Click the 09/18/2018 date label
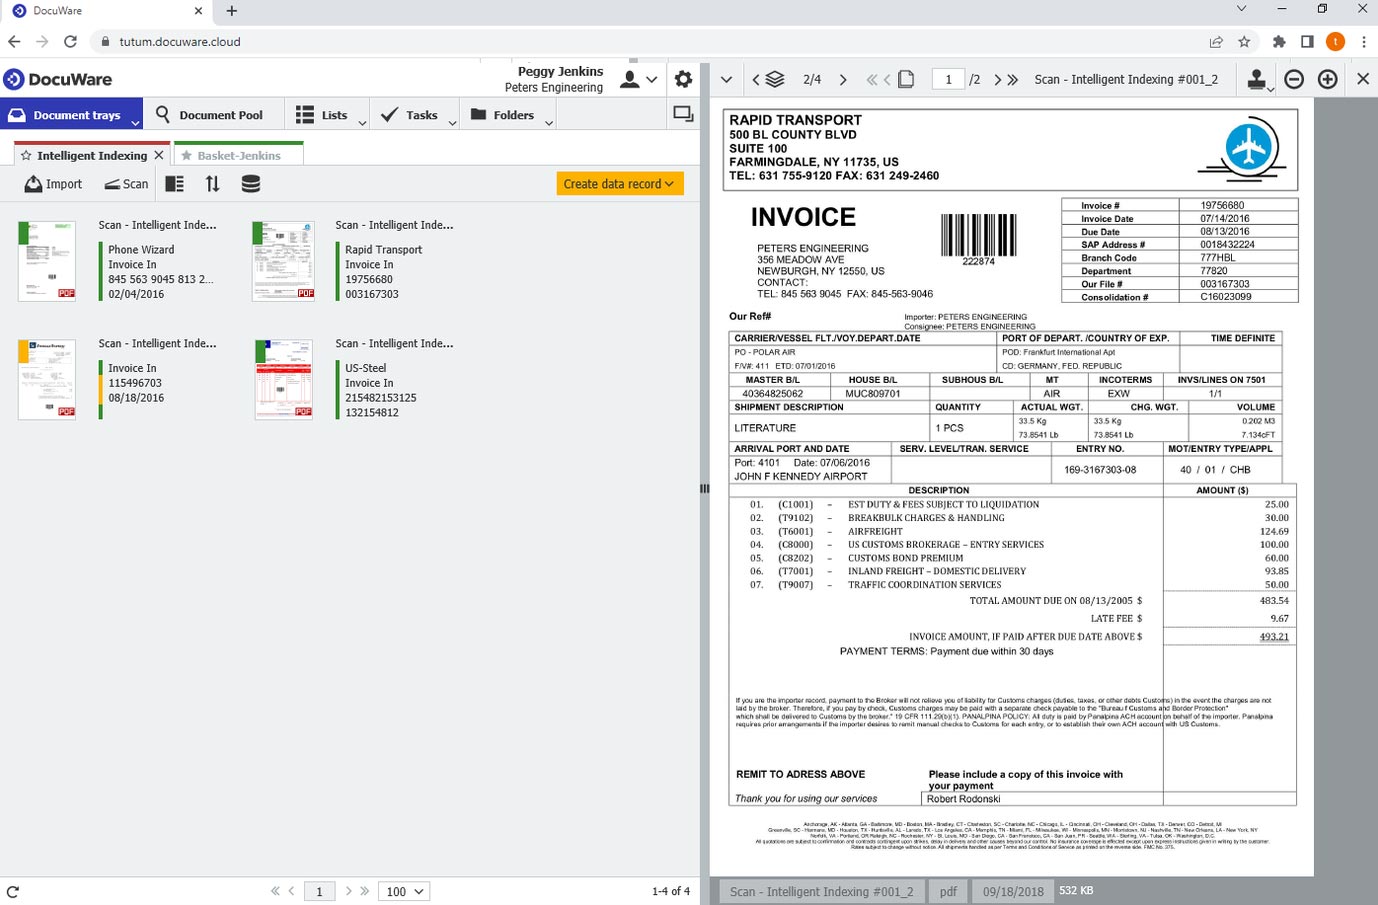Screen dimensions: 1378x905 1013,891
